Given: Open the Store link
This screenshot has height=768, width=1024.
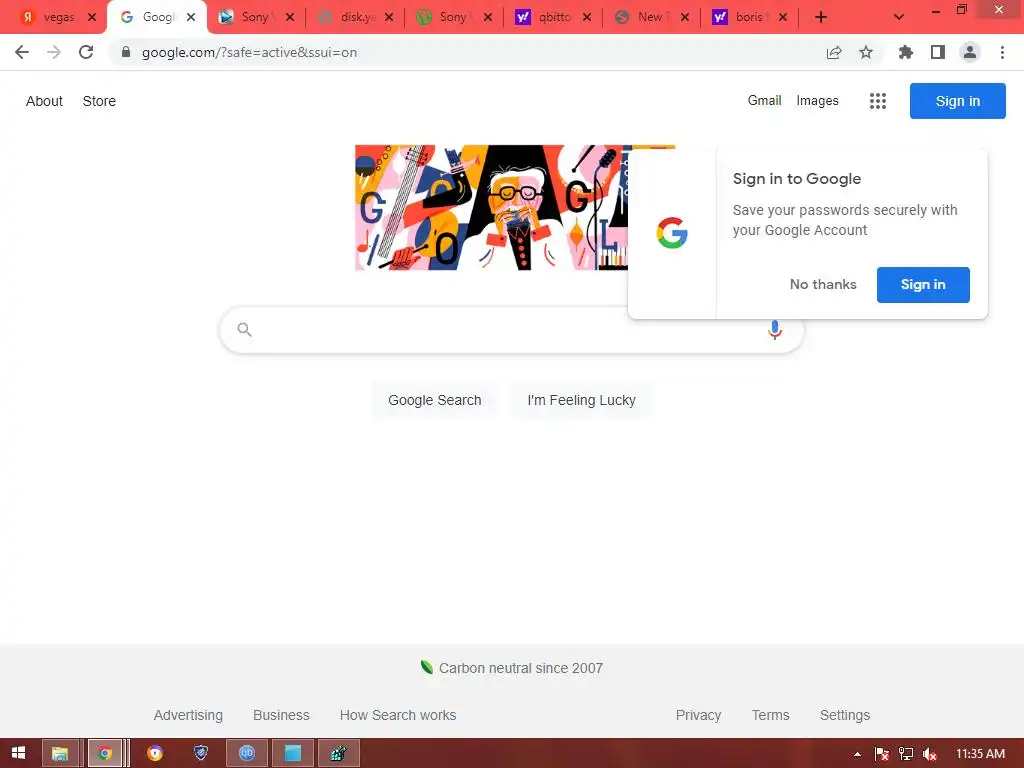Looking at the screenshot, I should pyautogui.click(x=99, y=101).
